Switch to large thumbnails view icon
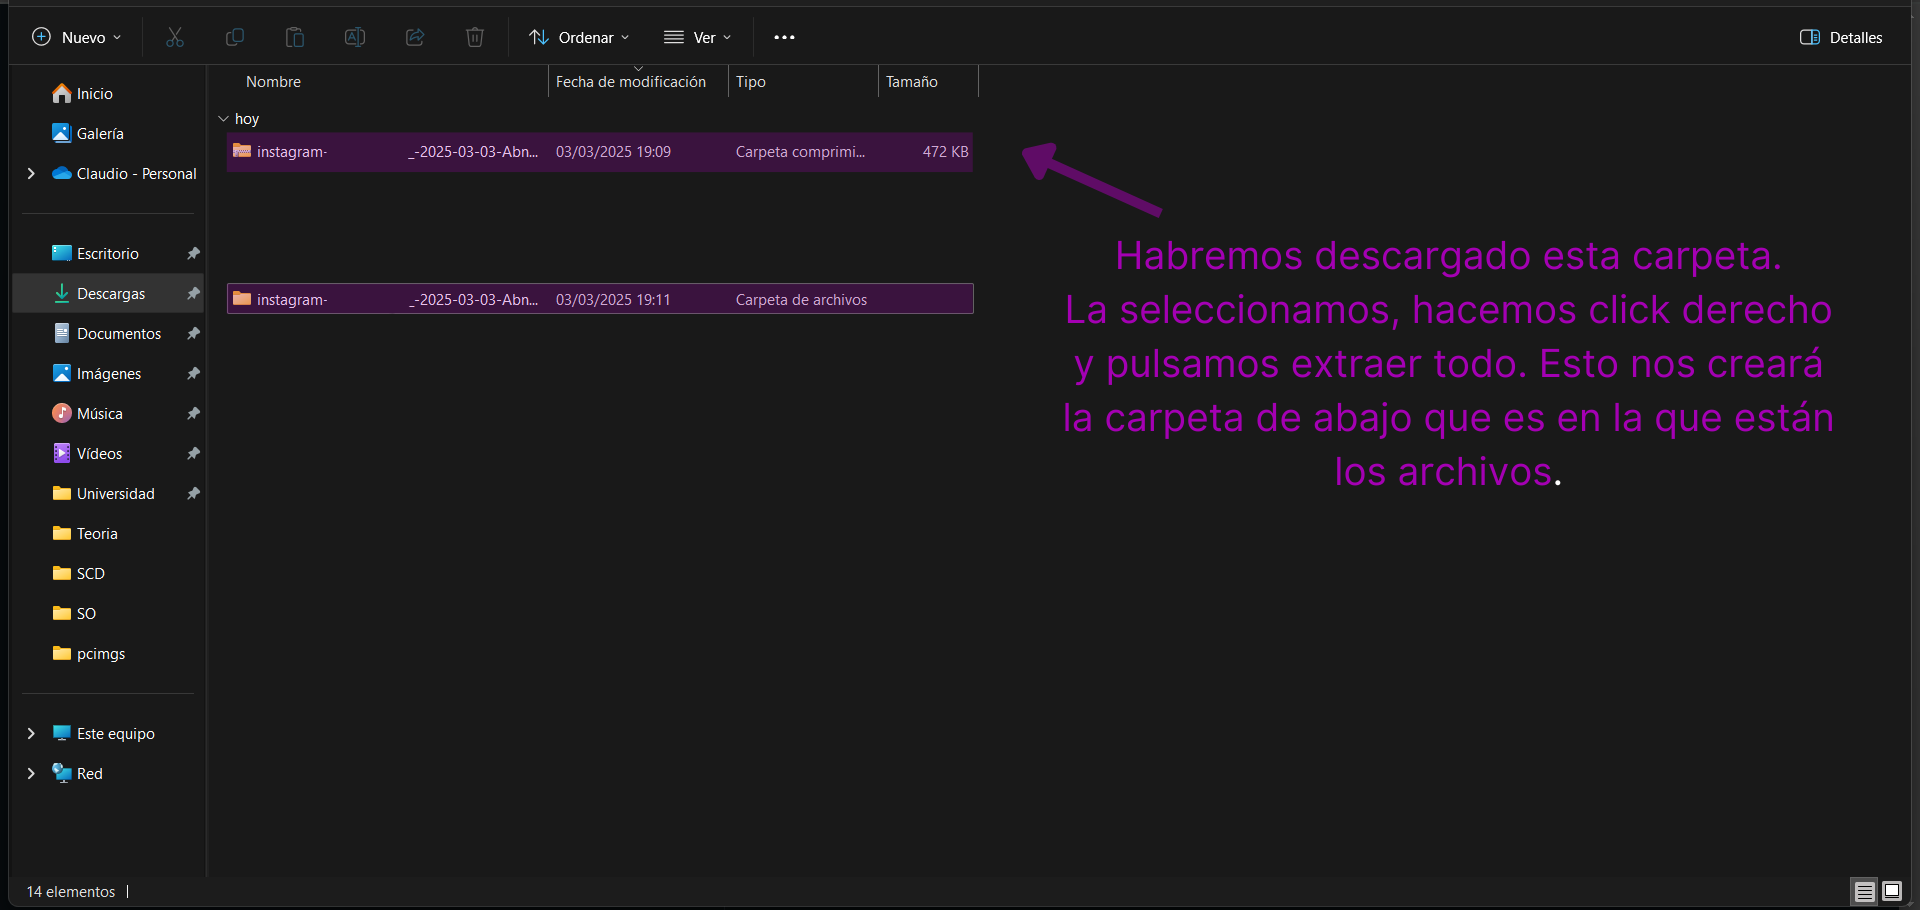Screen dimensions: 1920x910 1892,891
